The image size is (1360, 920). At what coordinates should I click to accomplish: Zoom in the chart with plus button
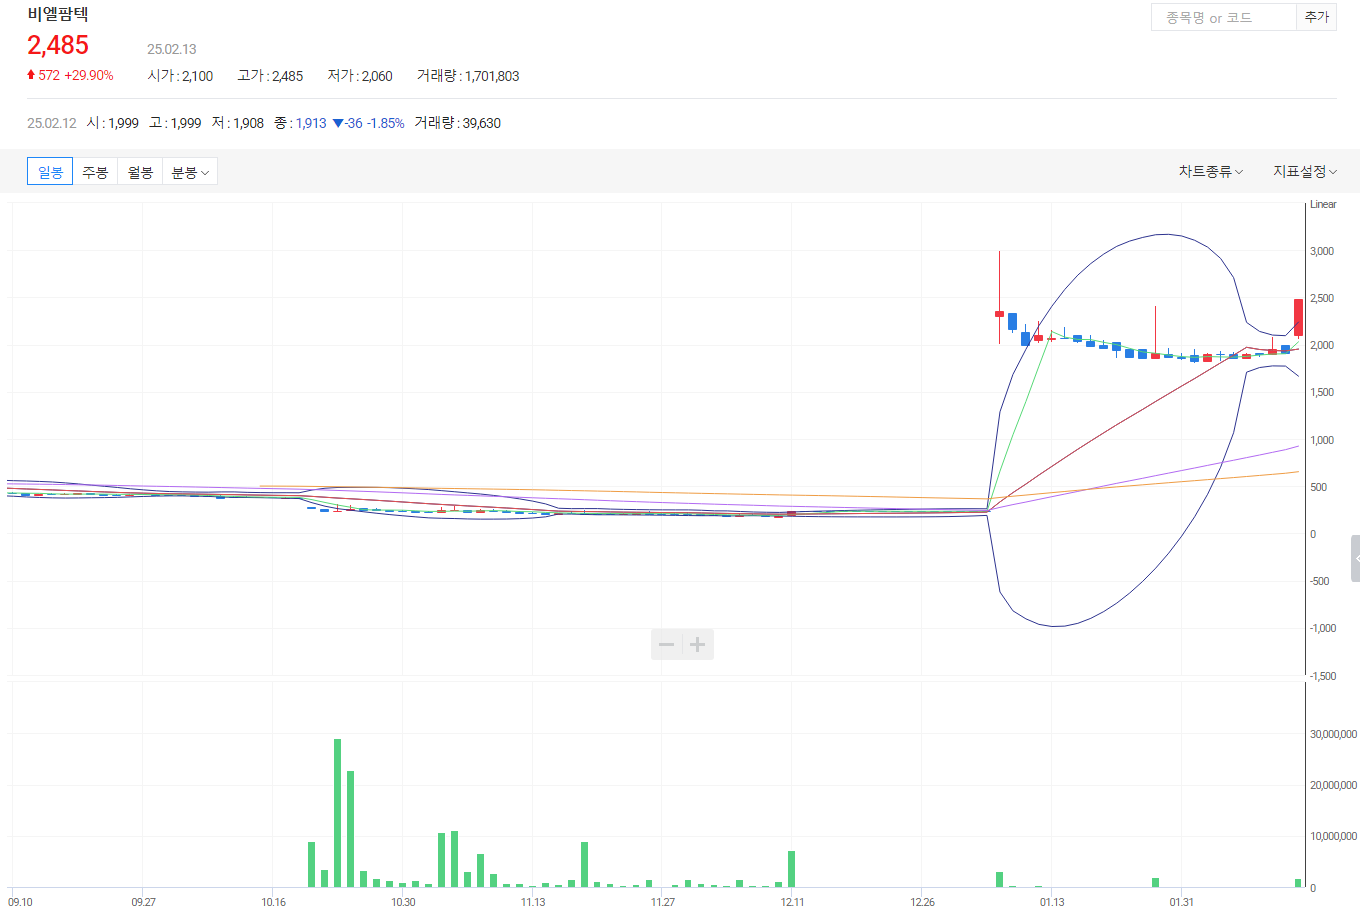698,644
